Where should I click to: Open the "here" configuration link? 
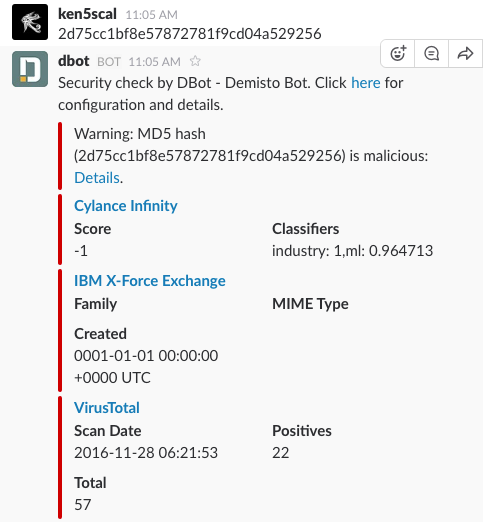(366, 83)
